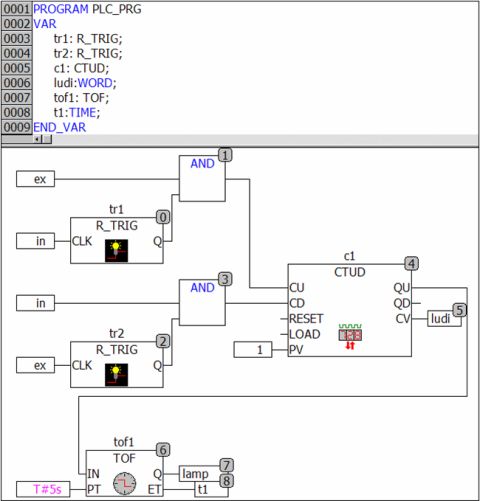
Task: Click the RESET pin of CTUD block
Action: pyautogui.click(x=306, y=319)
